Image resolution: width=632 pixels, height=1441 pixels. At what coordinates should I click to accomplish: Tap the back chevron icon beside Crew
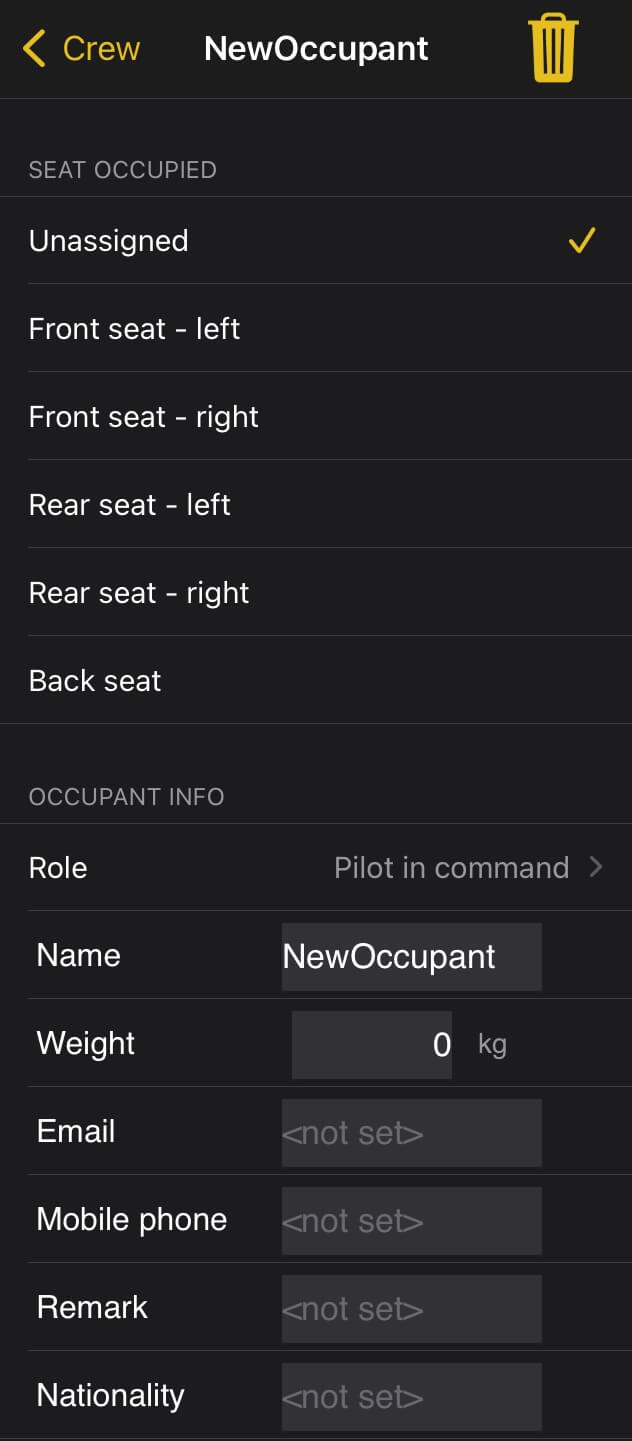pos(34,48)
